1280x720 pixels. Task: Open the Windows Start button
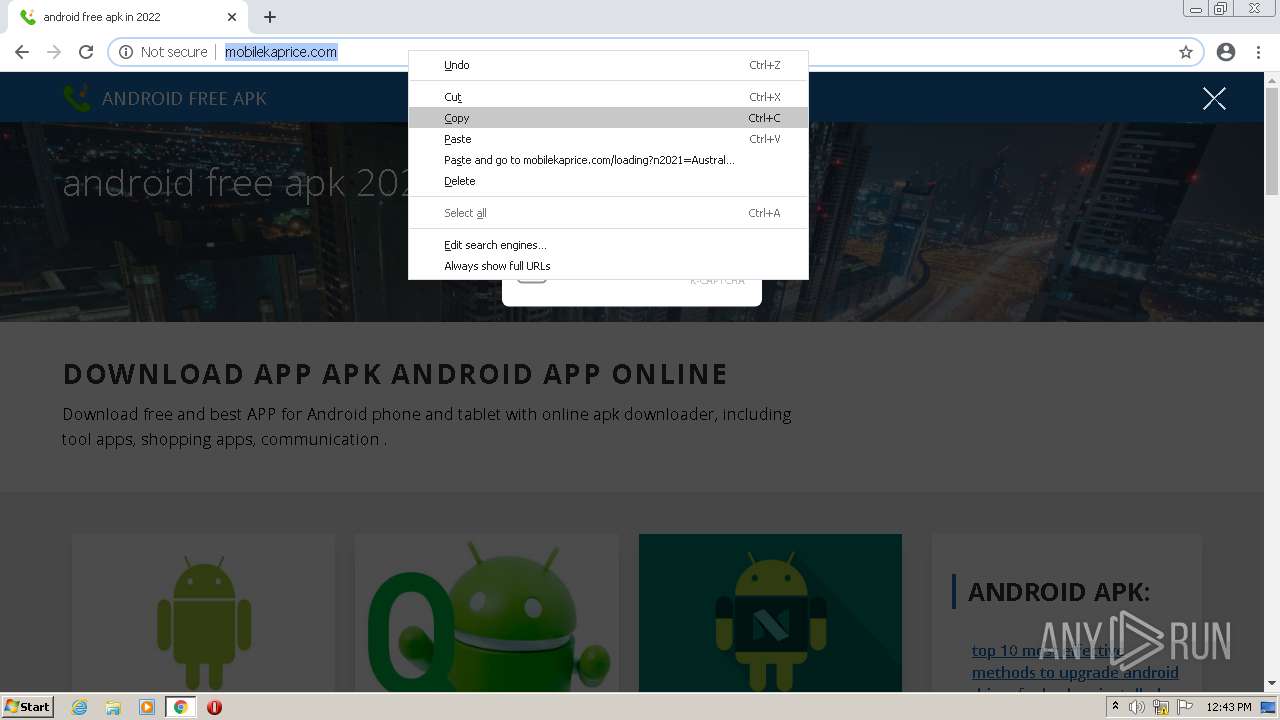pyautogui.click(x=27, y=706)
